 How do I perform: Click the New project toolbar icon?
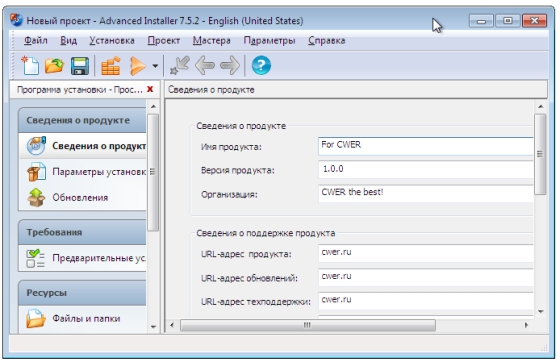point(30,66)
